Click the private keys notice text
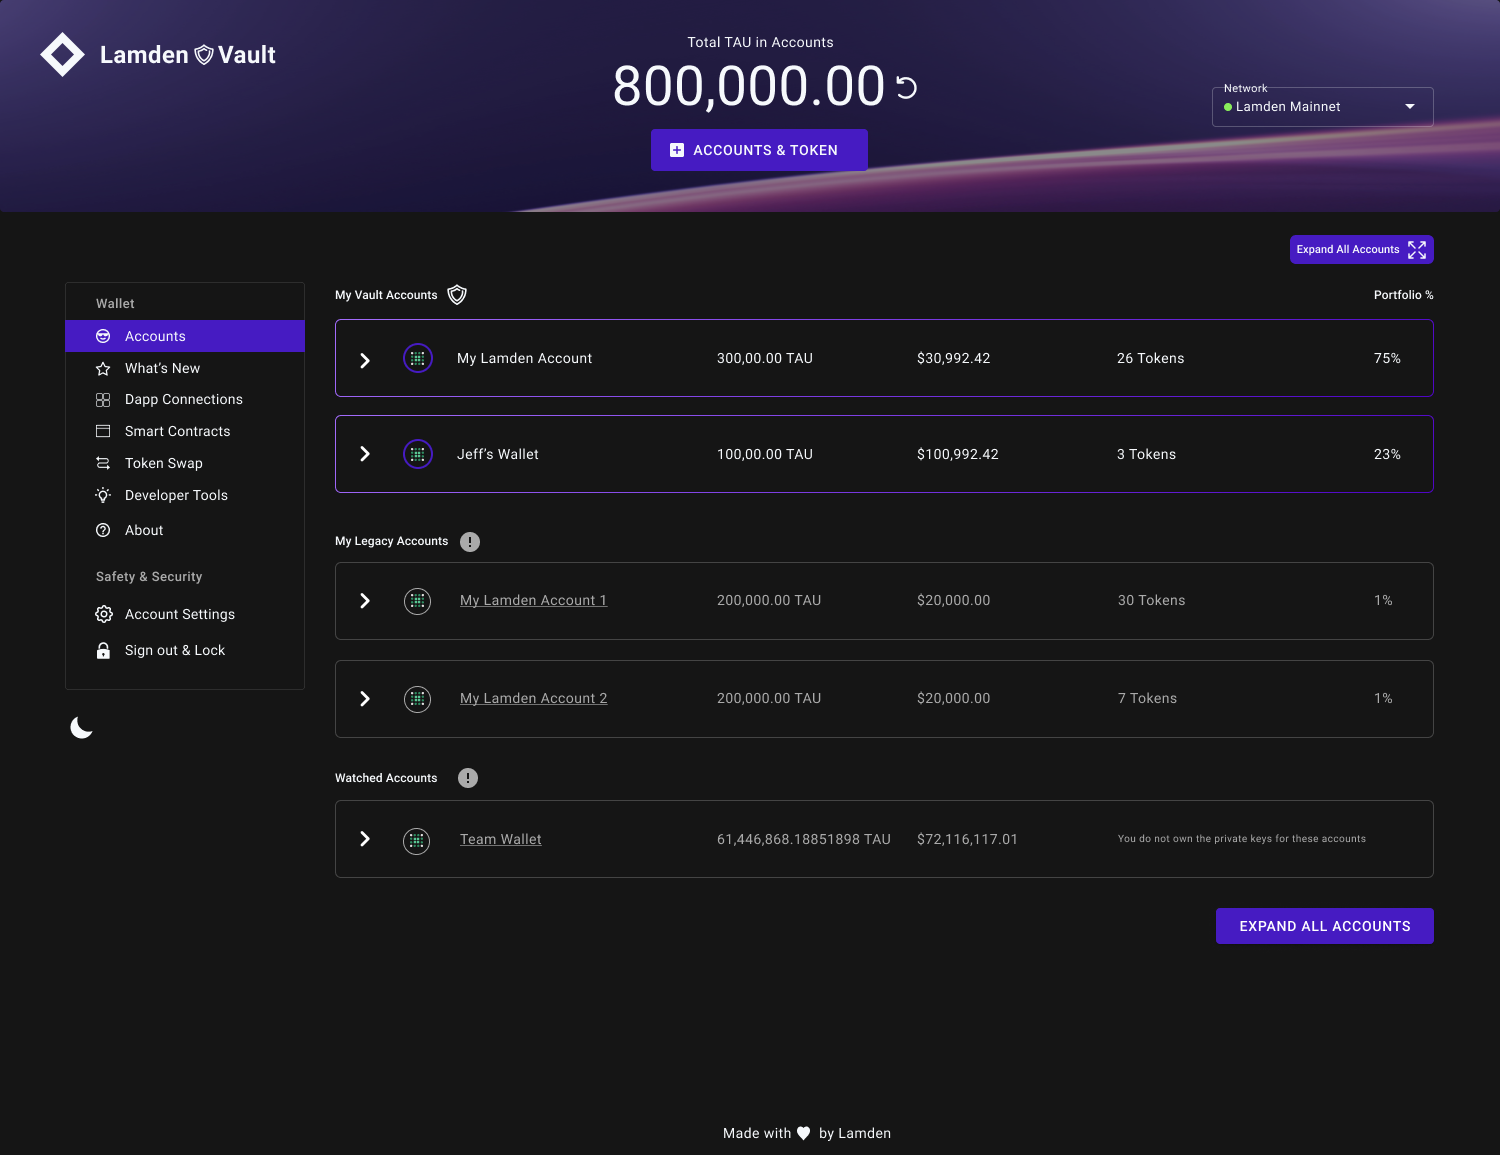This screenshot has height=1155, width=1500. (x=1242, y=839)
